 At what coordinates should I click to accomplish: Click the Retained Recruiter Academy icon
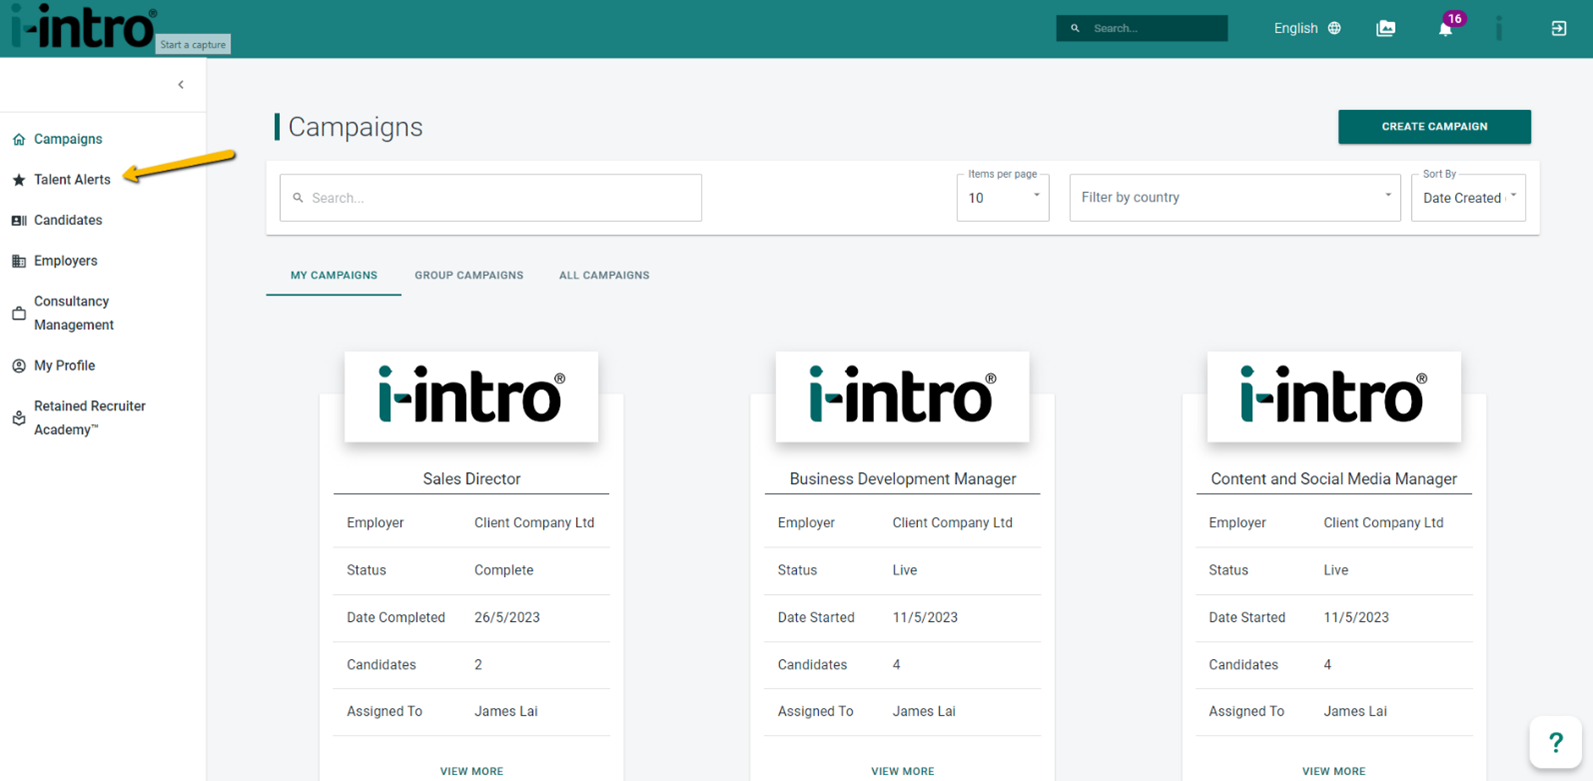[19, 418]
